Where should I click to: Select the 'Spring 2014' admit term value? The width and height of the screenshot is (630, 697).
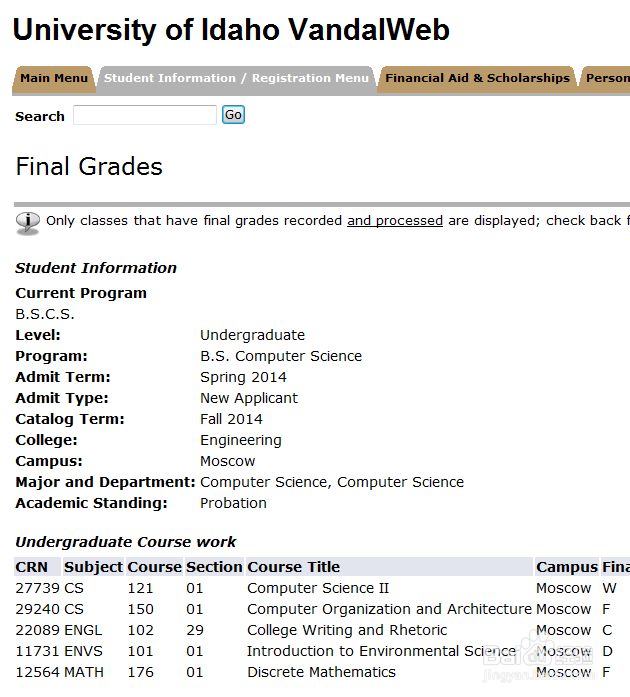(x=243, y=377)
